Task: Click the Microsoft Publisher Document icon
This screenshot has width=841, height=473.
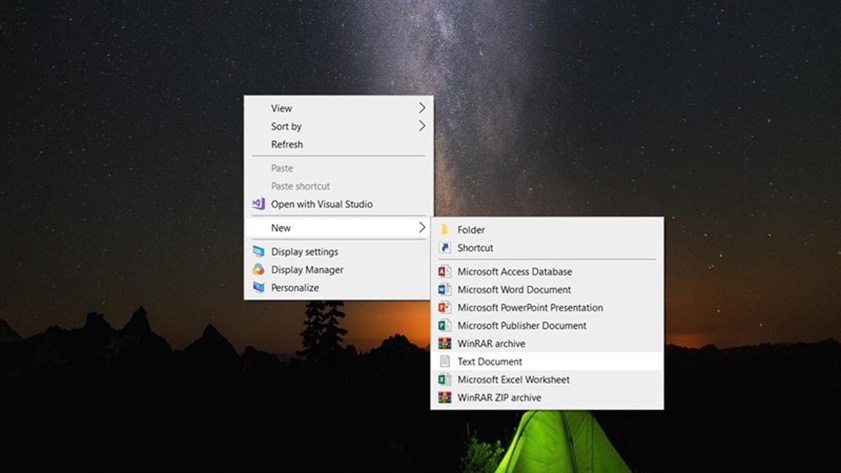Action: (x=445, y=326)
